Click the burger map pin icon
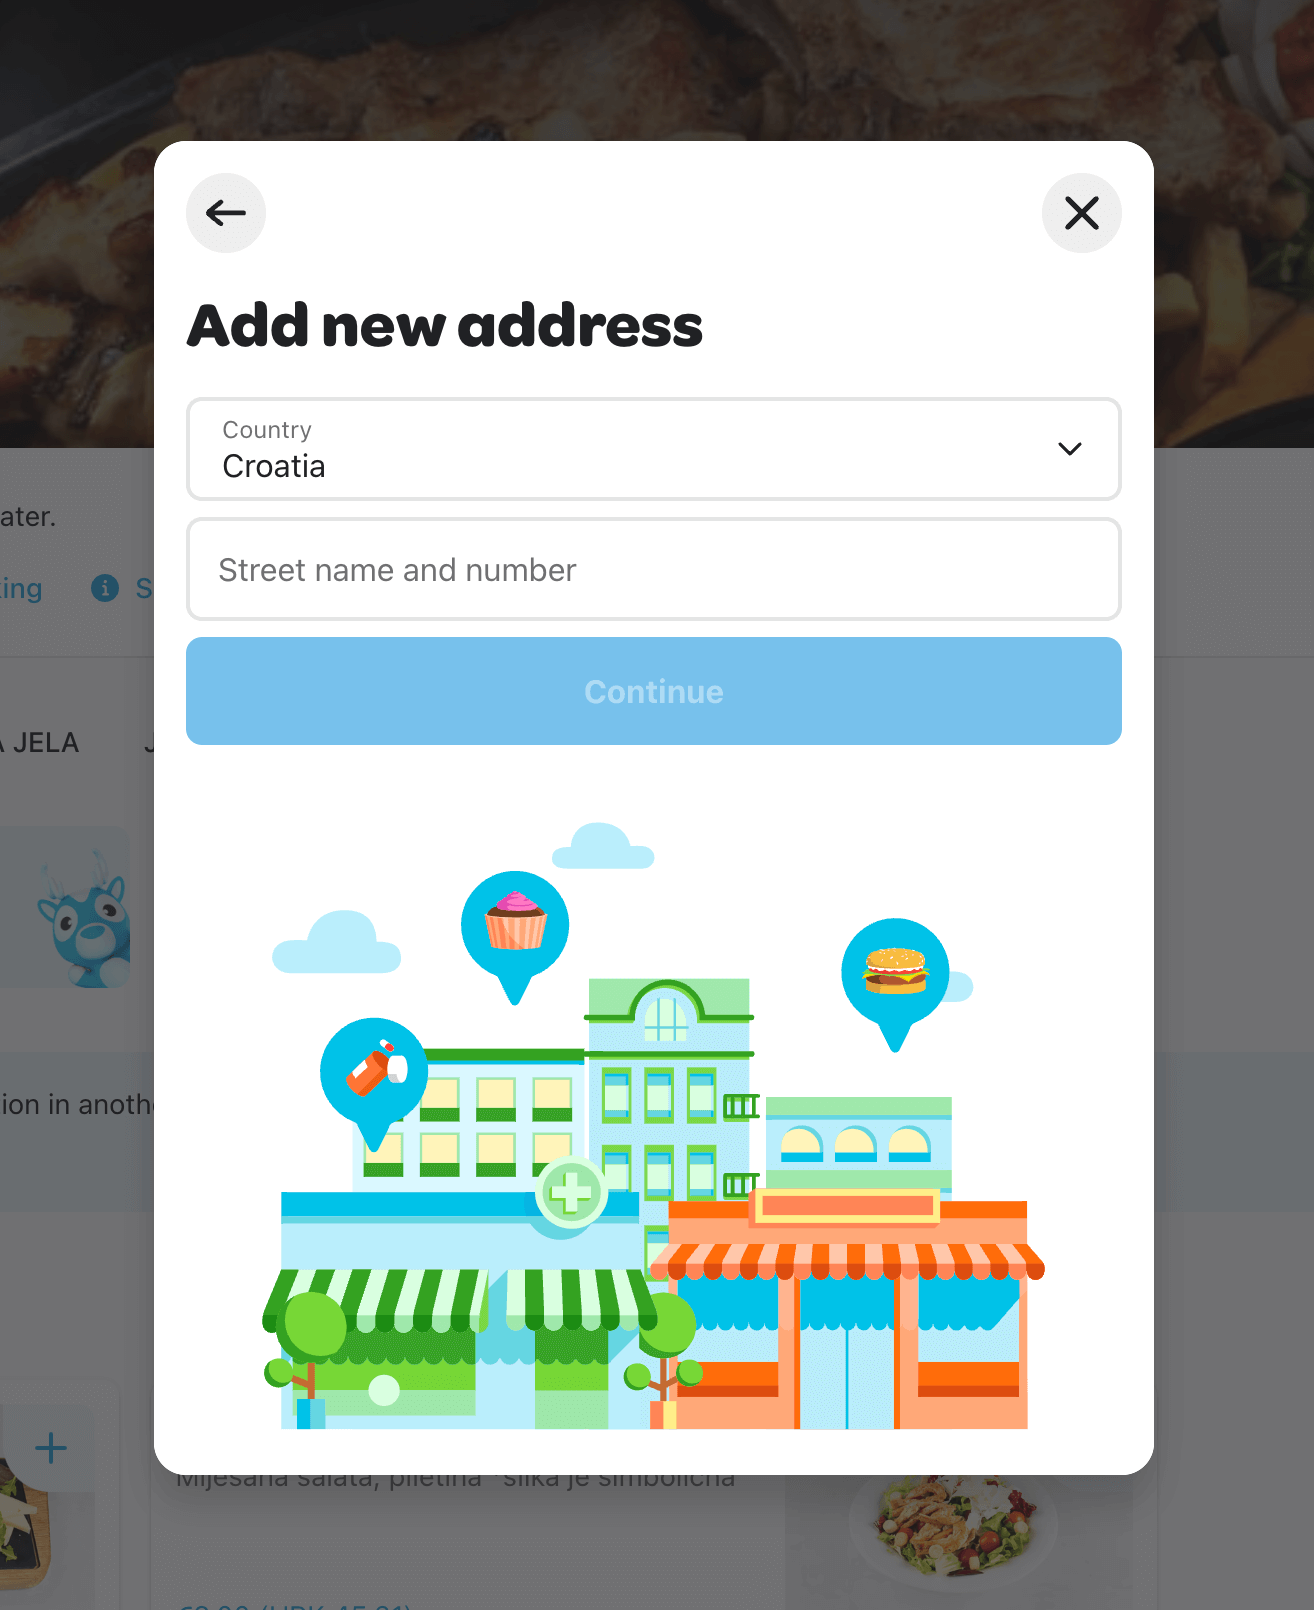Image resolution: width=1314 pixels, height=1610 pixels. 895,982
